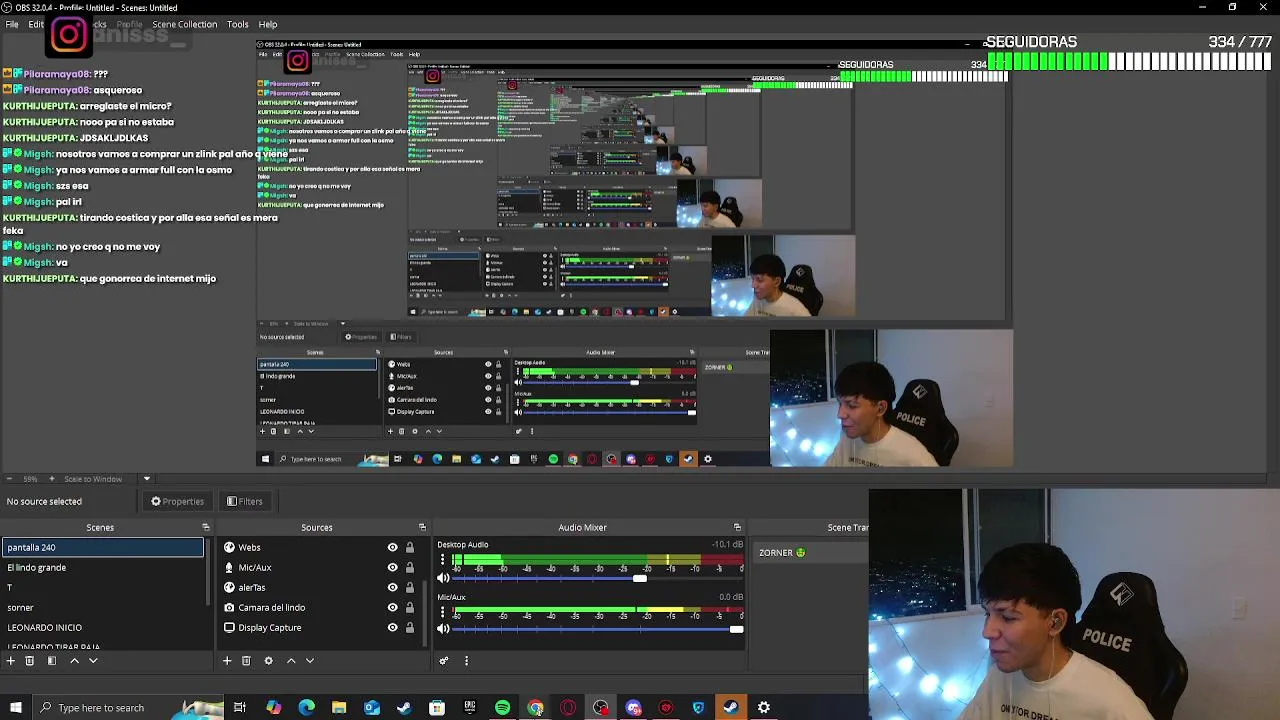Select the pantalla 240 scene
The image size is (1280, 720).
(x=103, y=547)
